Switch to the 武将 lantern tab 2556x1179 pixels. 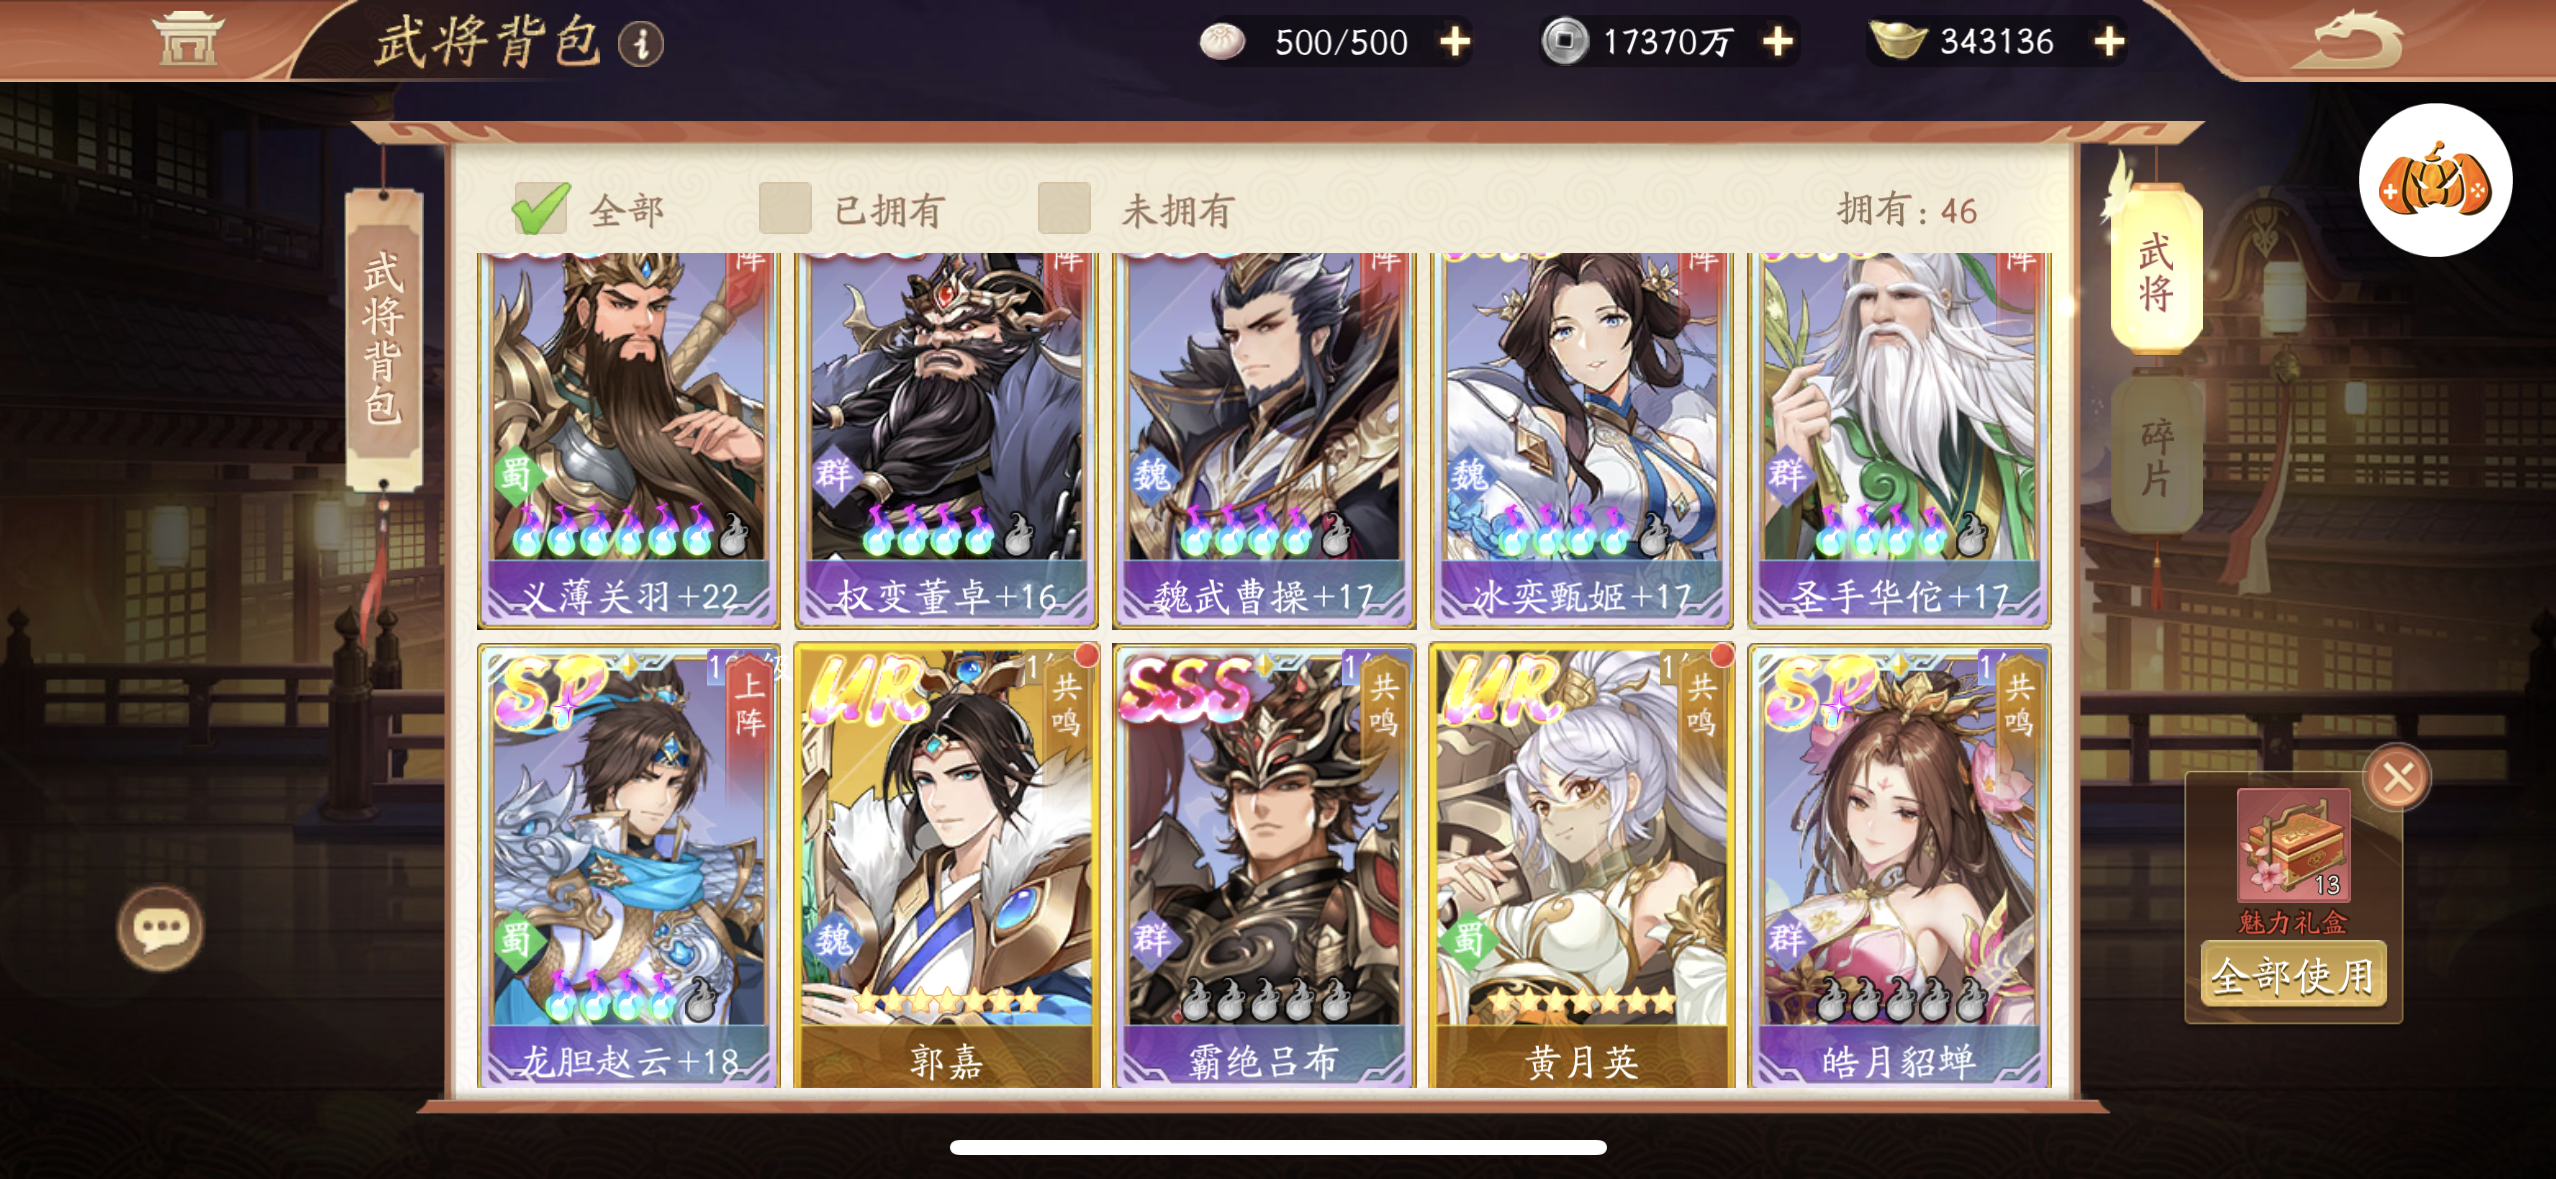2156,270
